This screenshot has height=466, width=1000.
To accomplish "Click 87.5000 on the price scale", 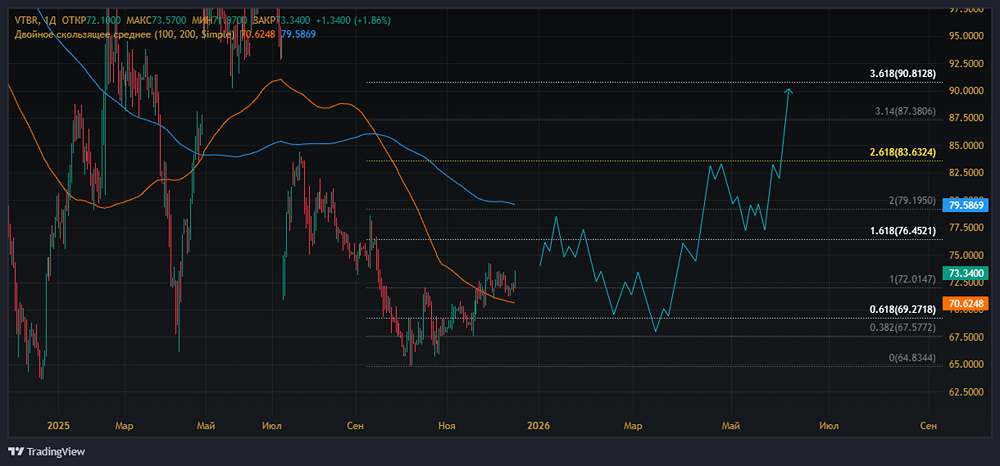I will coord(967,119).
